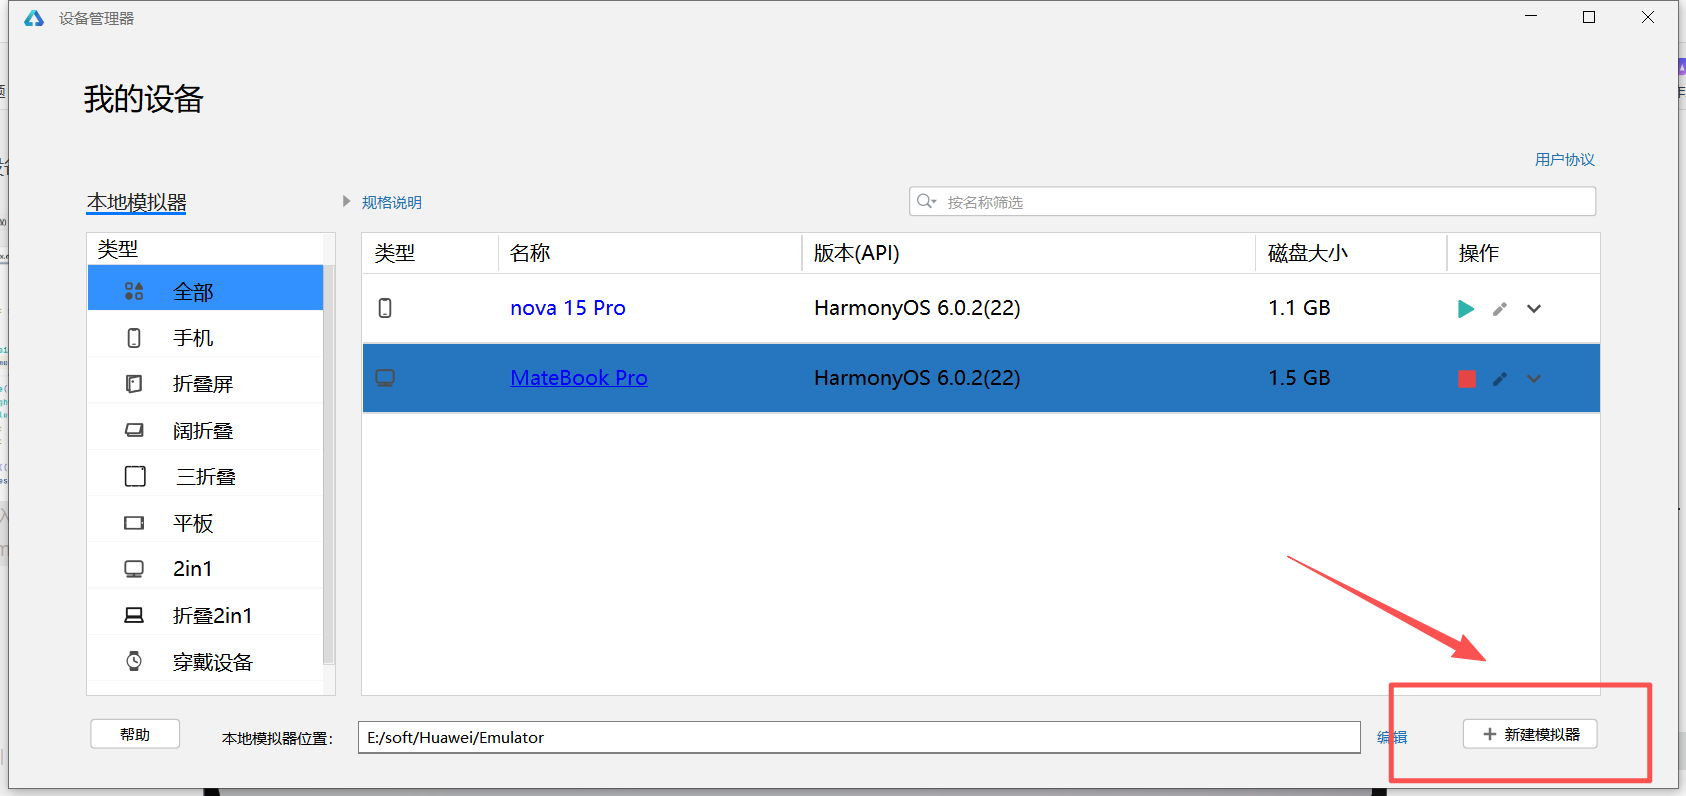The width and height of the screenshot is (1686, 796).
Task: Filter by 手机 device type
Action: point(205,338)
